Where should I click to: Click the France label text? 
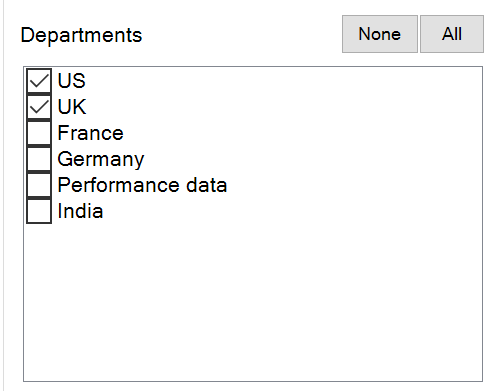click(91, 133)
